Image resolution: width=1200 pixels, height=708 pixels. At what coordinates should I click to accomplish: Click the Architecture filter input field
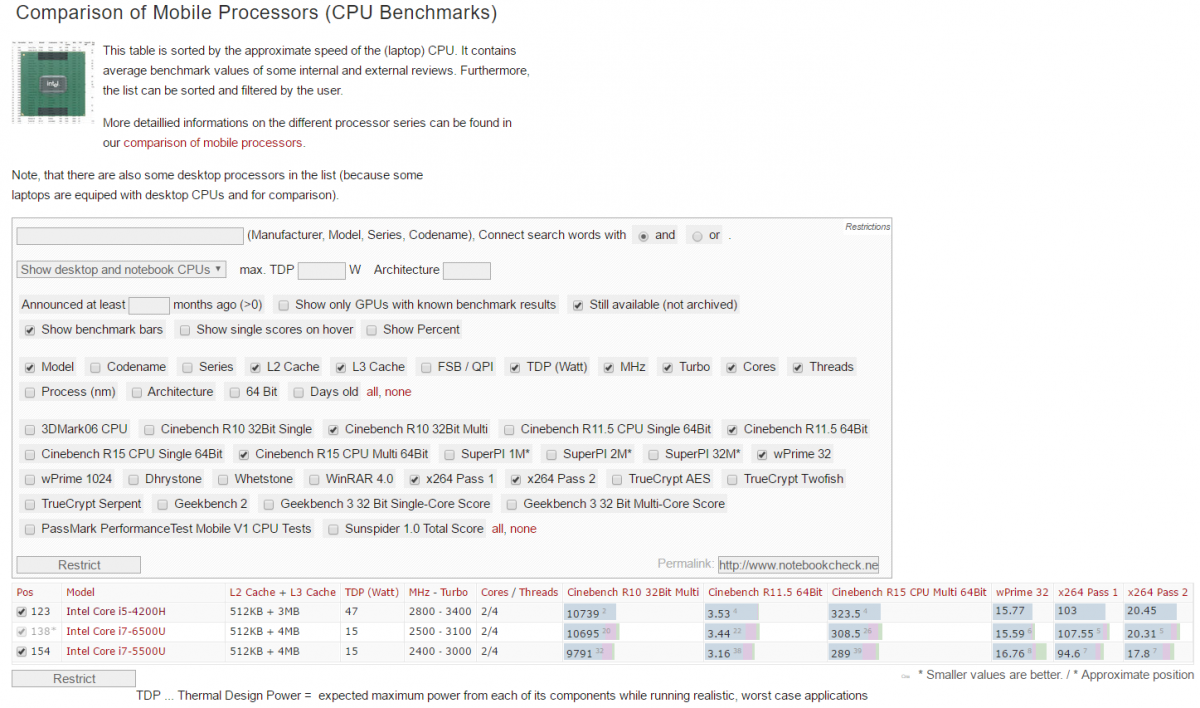467,271
